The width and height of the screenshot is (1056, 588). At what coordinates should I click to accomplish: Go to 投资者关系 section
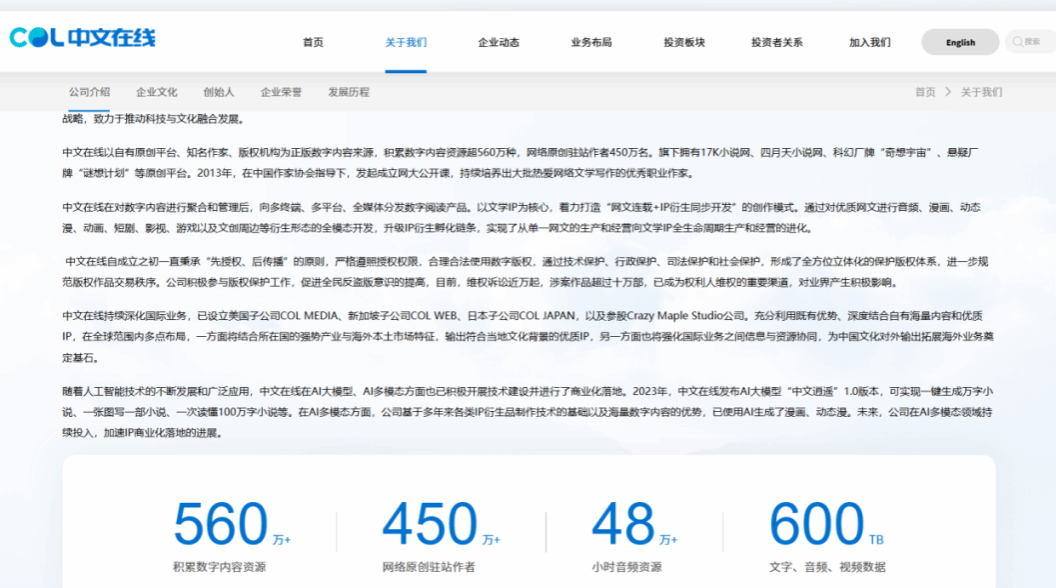[777, 43]
